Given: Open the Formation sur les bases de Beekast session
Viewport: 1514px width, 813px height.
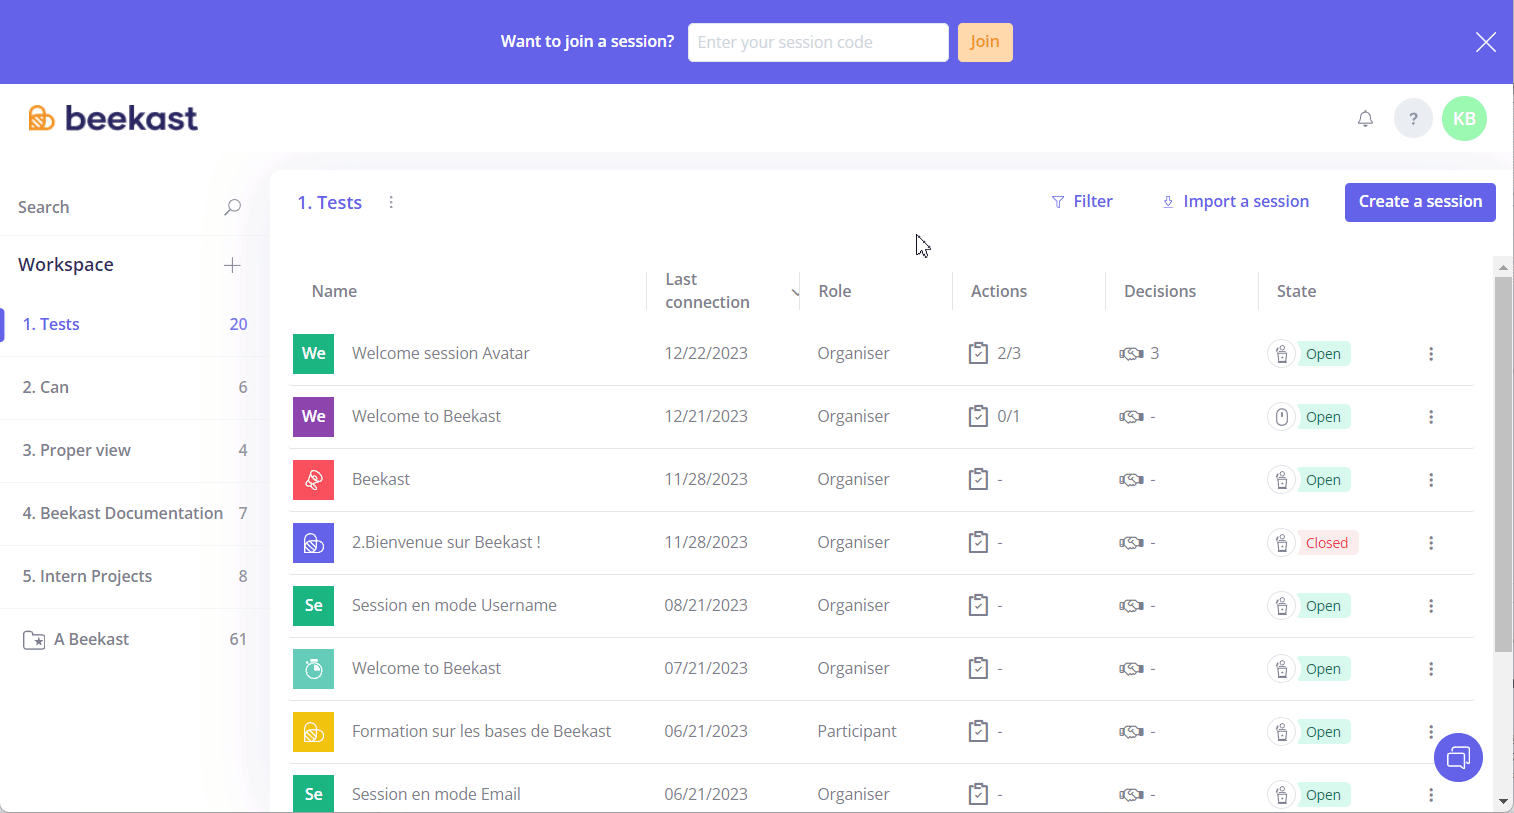Looking at the screenshot, I should click(481, 731).
